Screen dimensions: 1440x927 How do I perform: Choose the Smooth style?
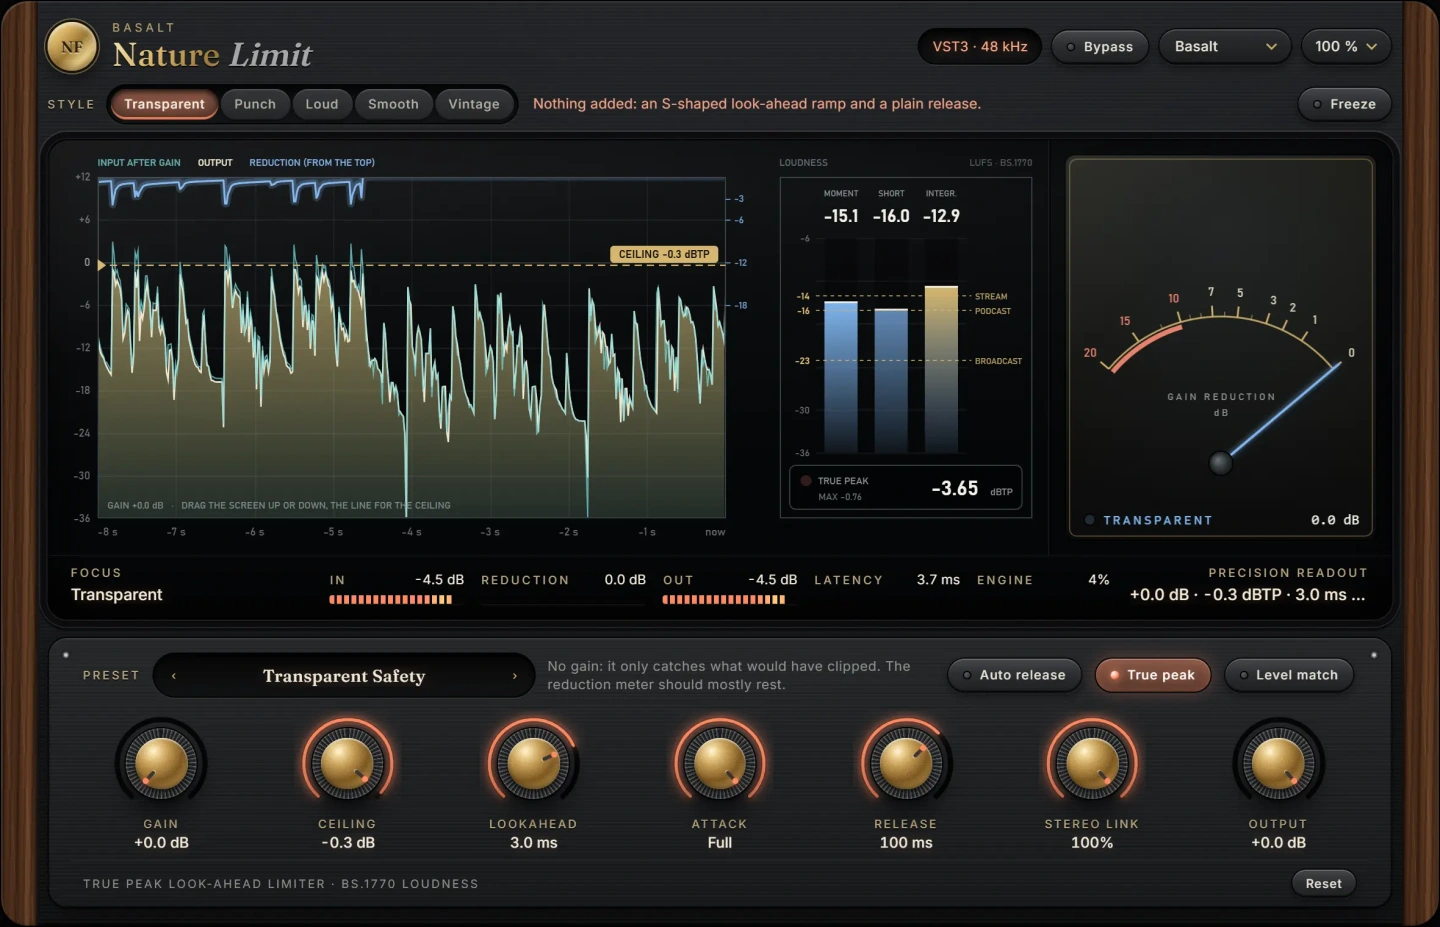point(393,104)
